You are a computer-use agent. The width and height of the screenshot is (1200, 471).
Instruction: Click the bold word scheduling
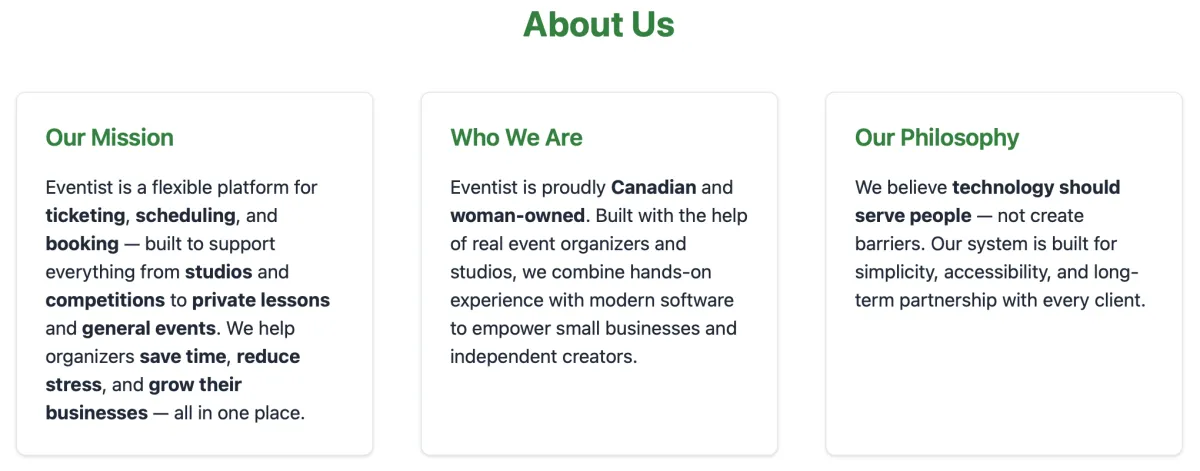coord(186,215)
